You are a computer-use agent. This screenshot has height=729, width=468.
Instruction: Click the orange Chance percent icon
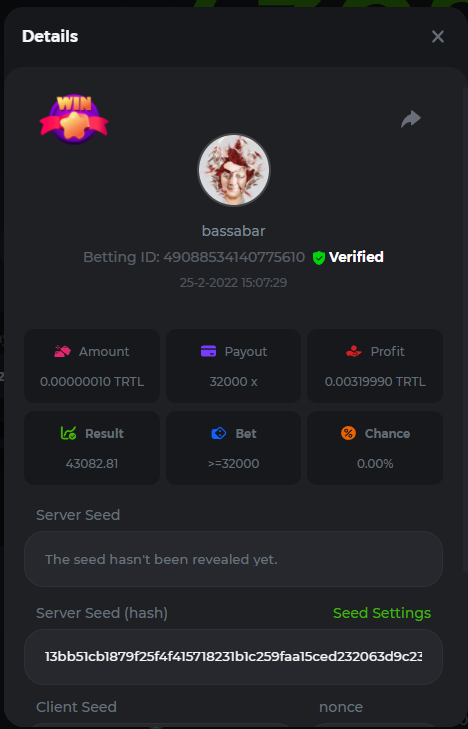point(348,433)
